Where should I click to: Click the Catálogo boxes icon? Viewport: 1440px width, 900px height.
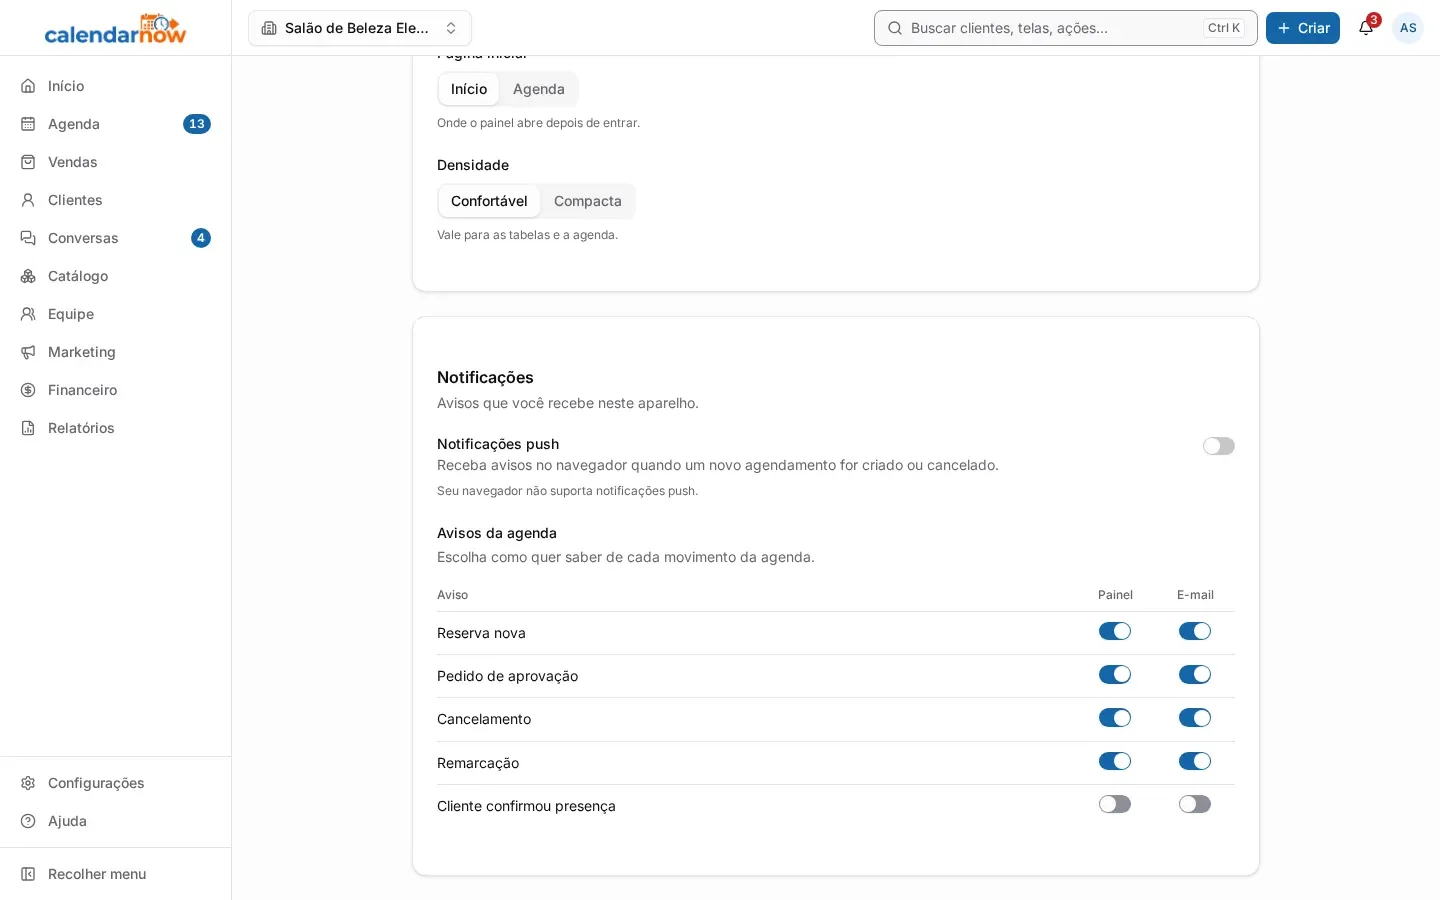pyautogui.click(x=28, y=276)
